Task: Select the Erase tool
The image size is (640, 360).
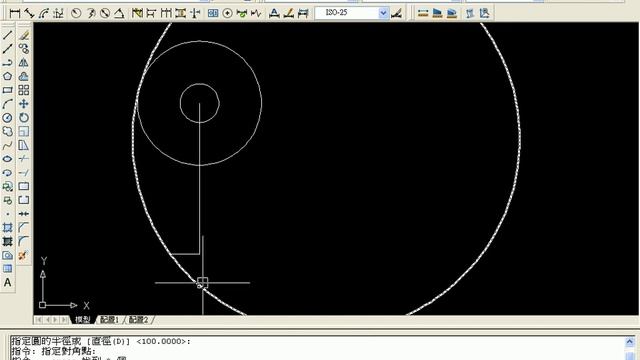Action: pyautogui.click(x=24, y=35)
